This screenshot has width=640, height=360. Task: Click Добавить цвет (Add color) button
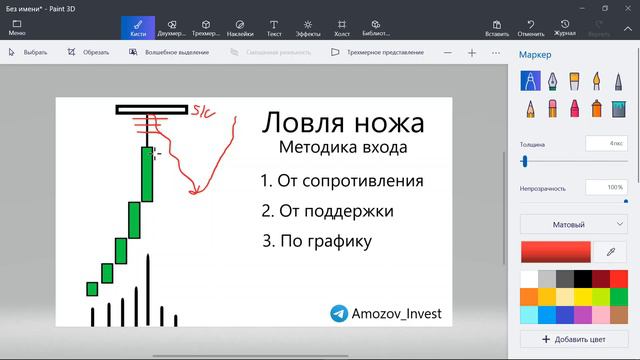(574, 339)
